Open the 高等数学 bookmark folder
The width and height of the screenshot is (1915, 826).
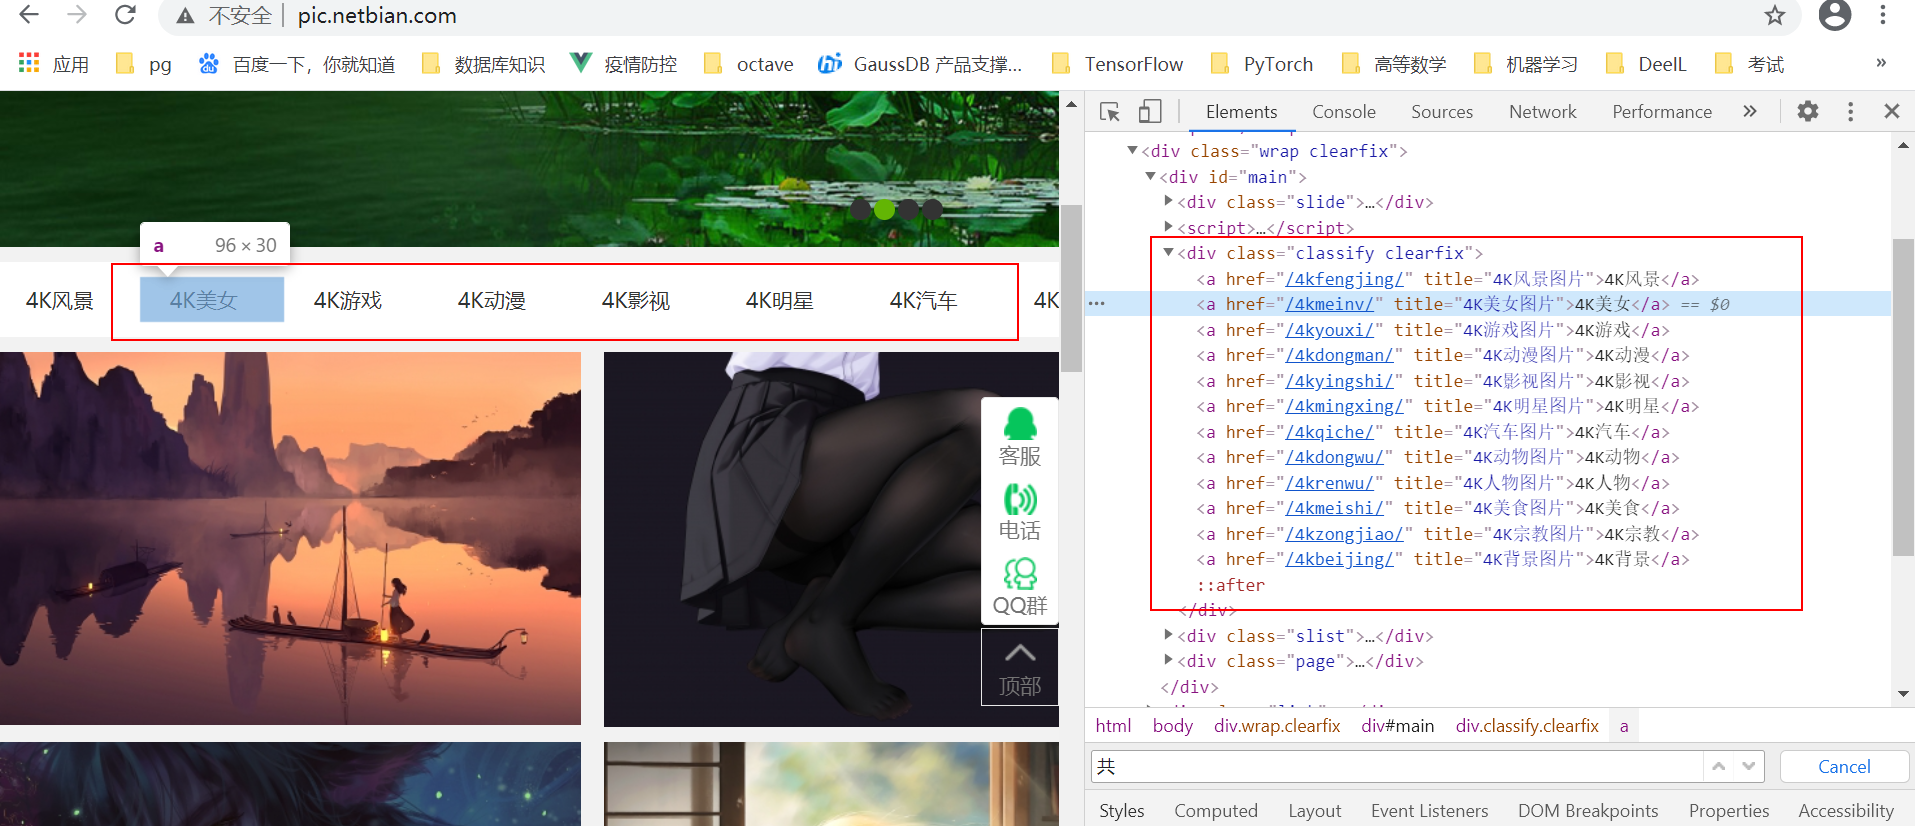(1393, 64)
